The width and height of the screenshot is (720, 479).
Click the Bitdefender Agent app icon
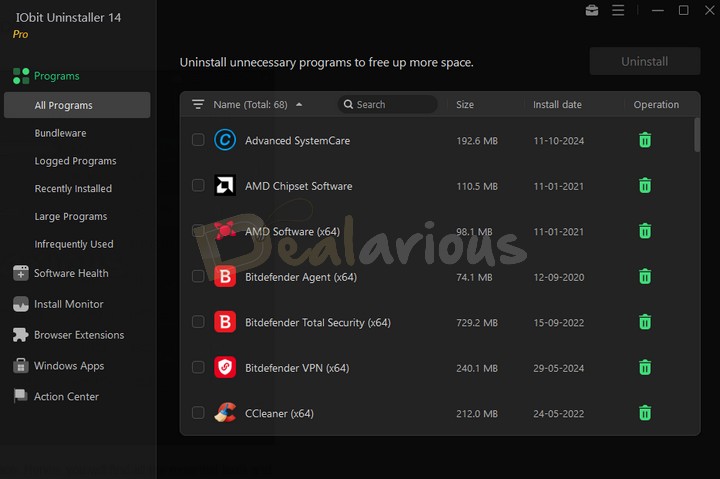[x=225, y=276]
